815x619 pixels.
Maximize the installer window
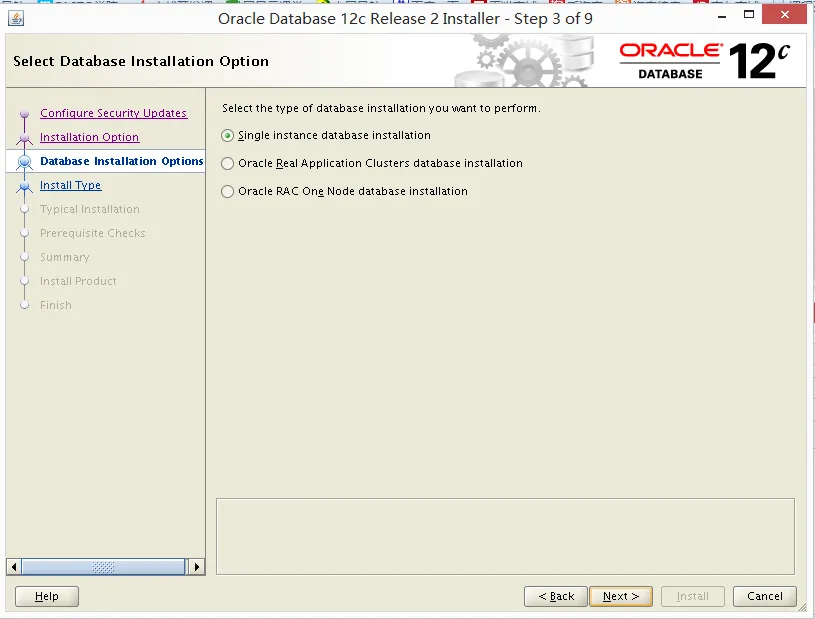(749, 15)
